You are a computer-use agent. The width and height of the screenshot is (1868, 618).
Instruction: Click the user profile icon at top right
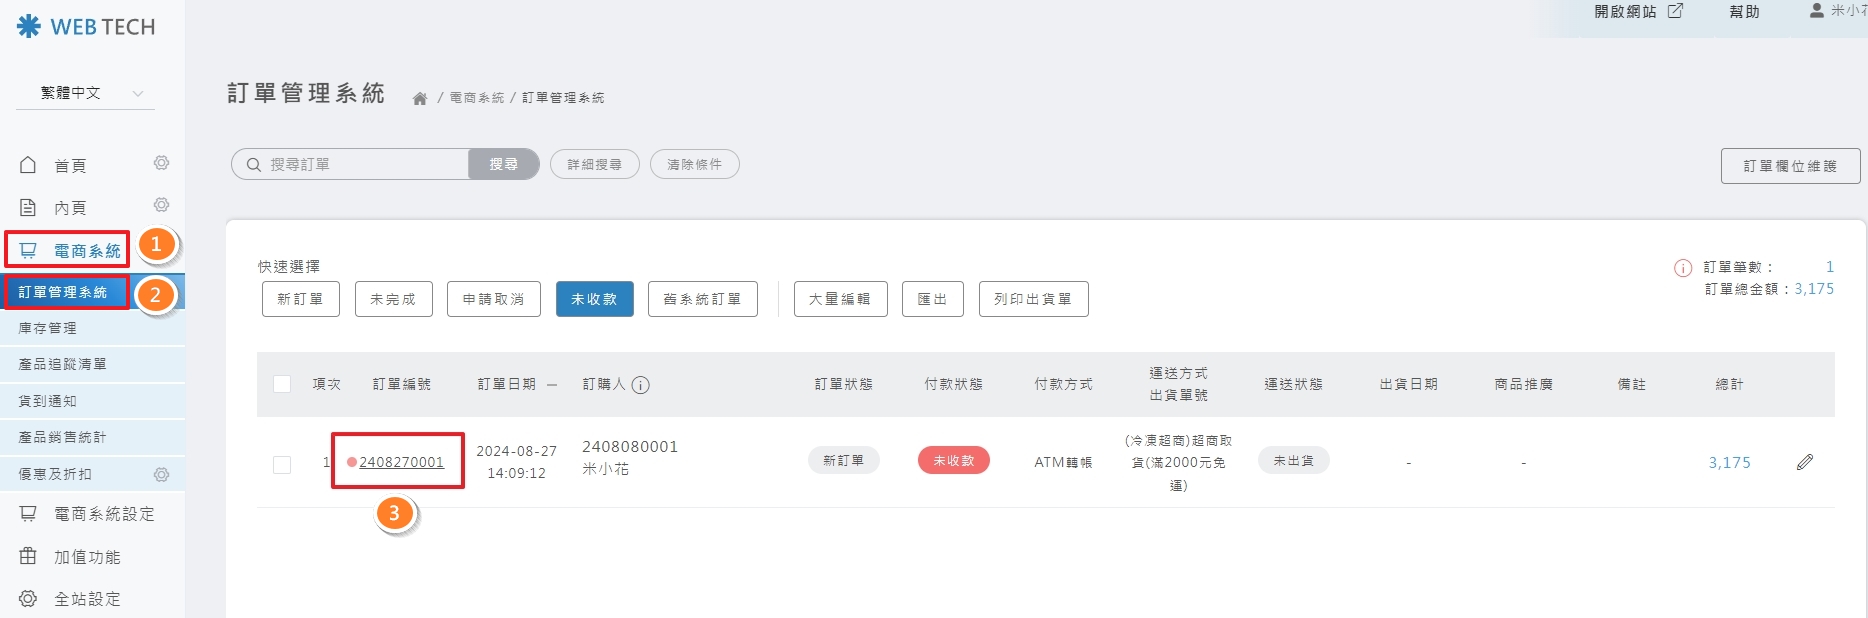1816,11
